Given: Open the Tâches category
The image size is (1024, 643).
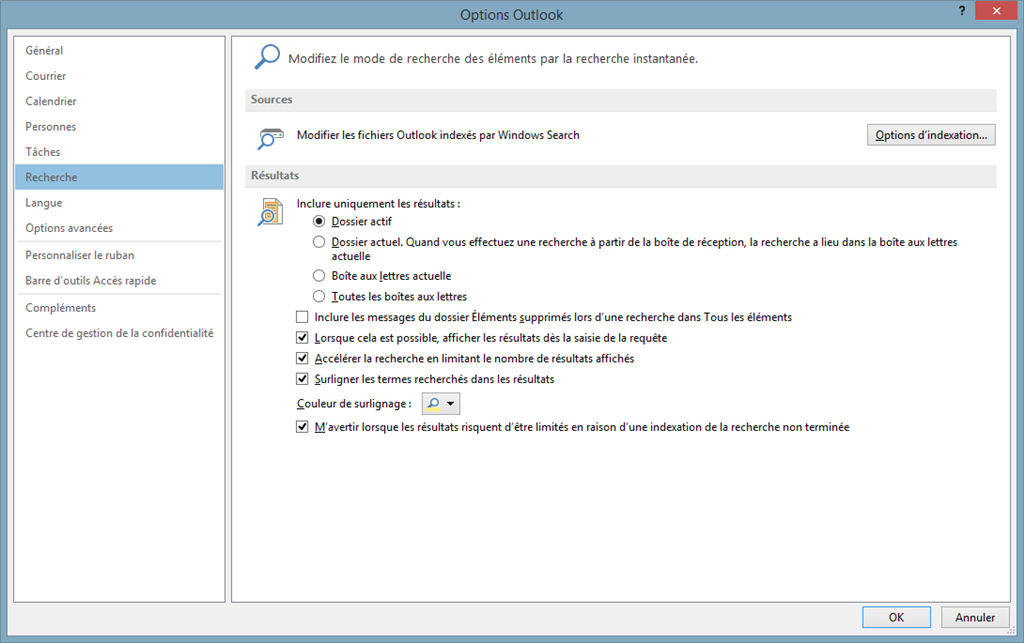Looking at the screenshot, I should pyautogui.click(x=119, y=151).
